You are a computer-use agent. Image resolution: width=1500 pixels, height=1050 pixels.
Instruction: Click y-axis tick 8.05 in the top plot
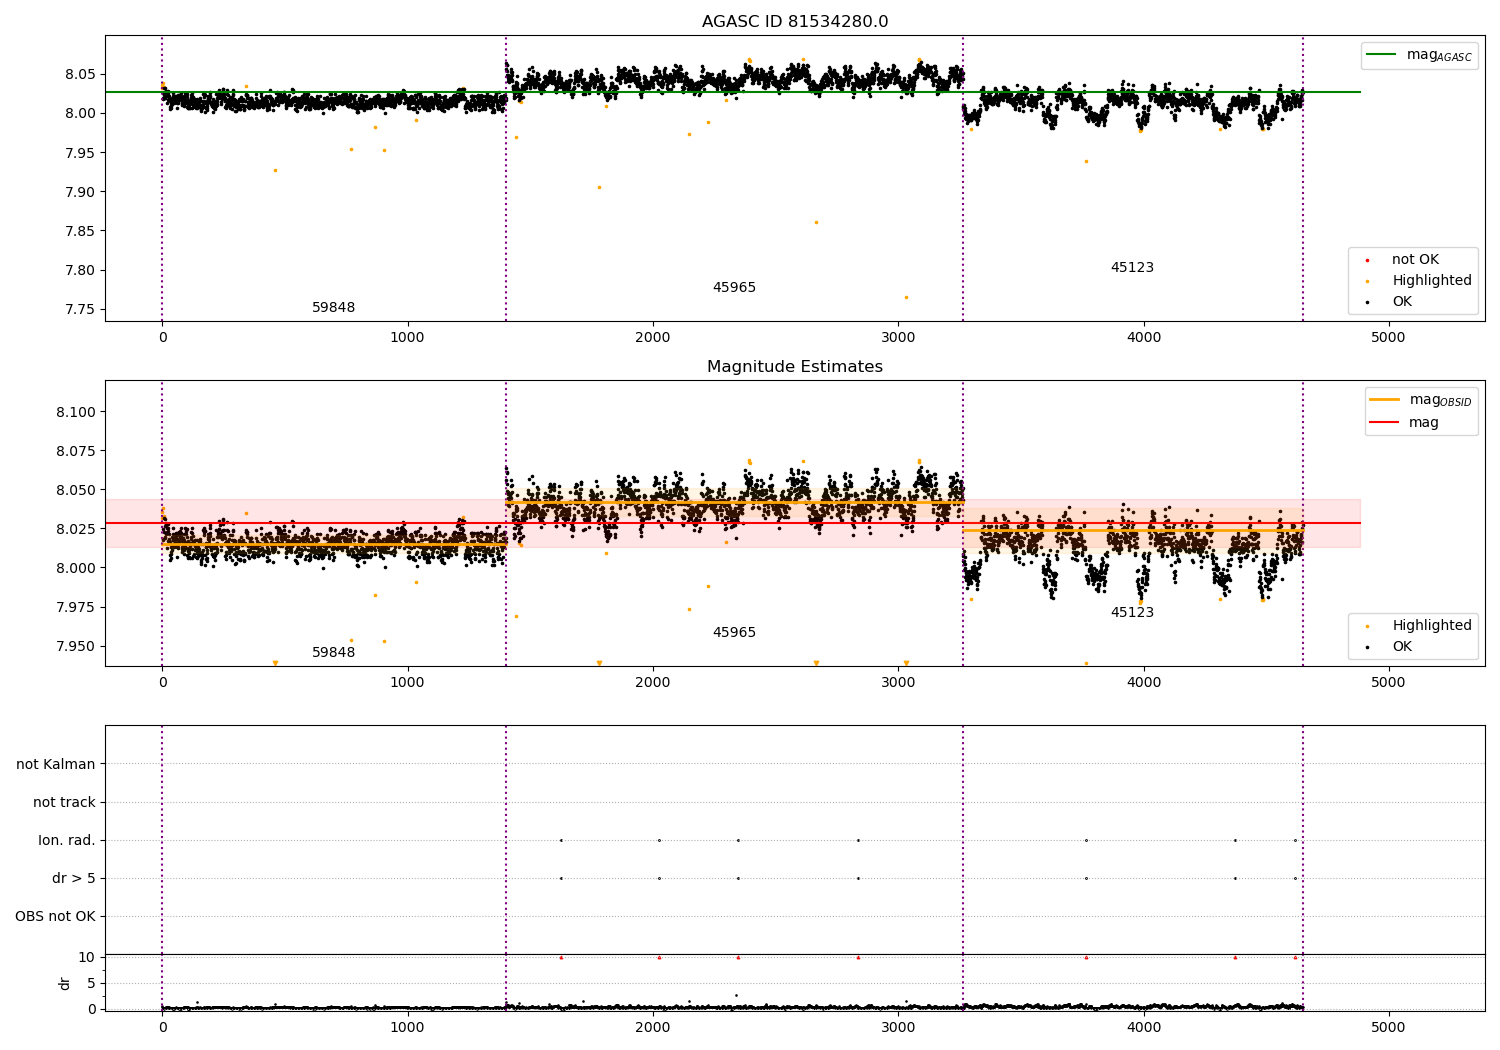80,75
